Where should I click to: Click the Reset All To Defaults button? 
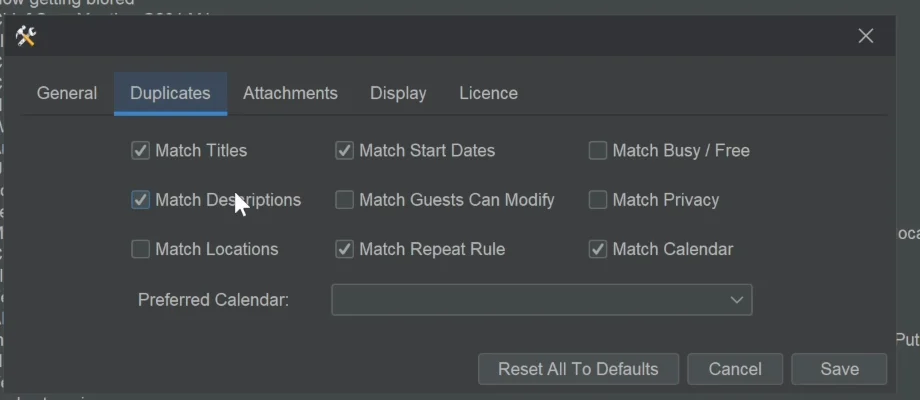pos(579,369)
